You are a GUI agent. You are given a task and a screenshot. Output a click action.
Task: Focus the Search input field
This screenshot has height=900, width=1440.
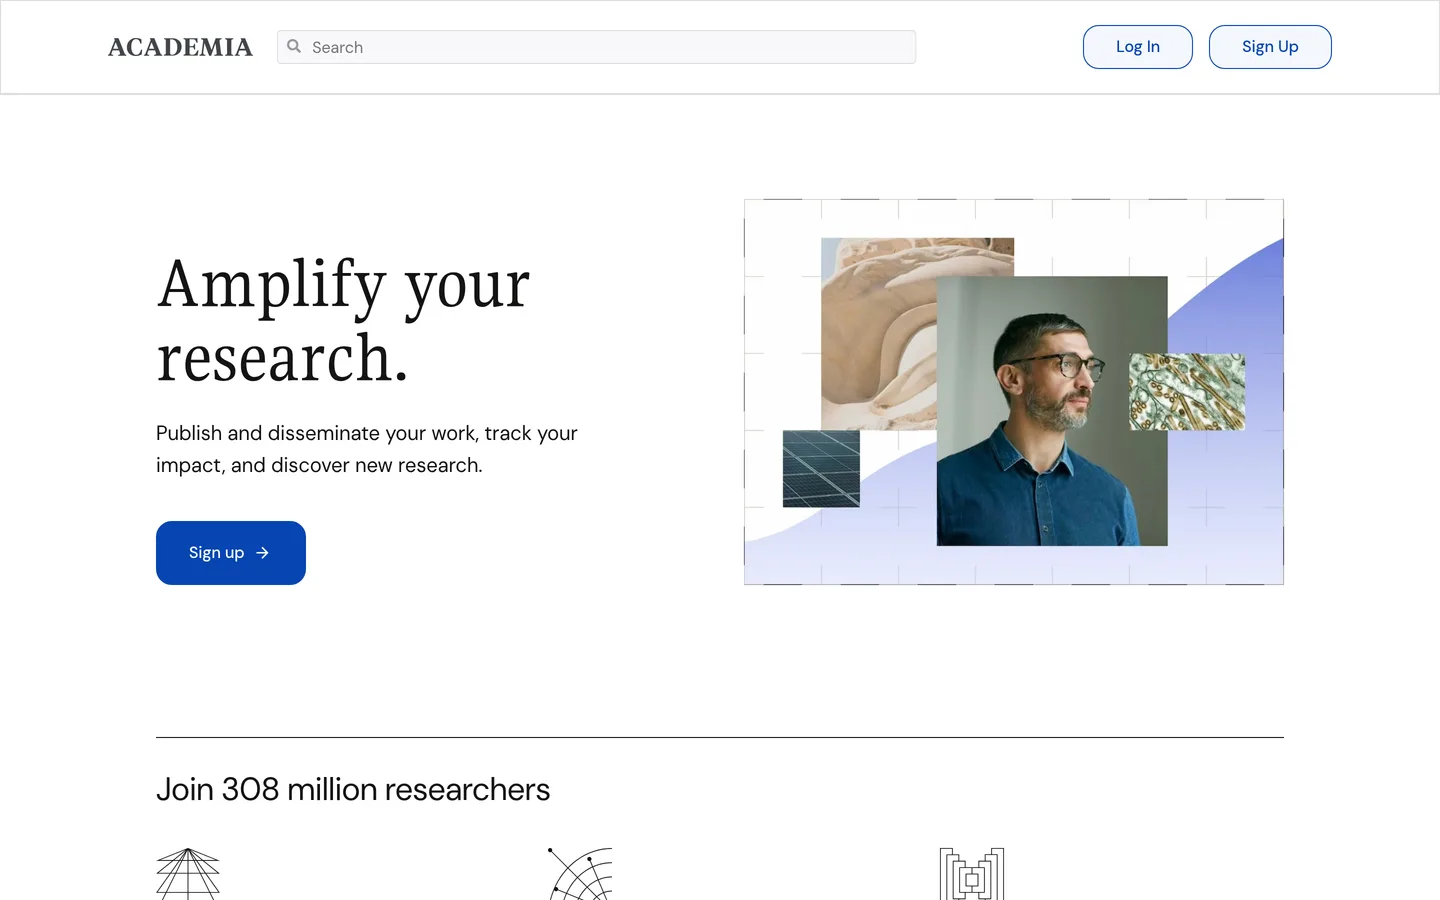tap(596, 47)
